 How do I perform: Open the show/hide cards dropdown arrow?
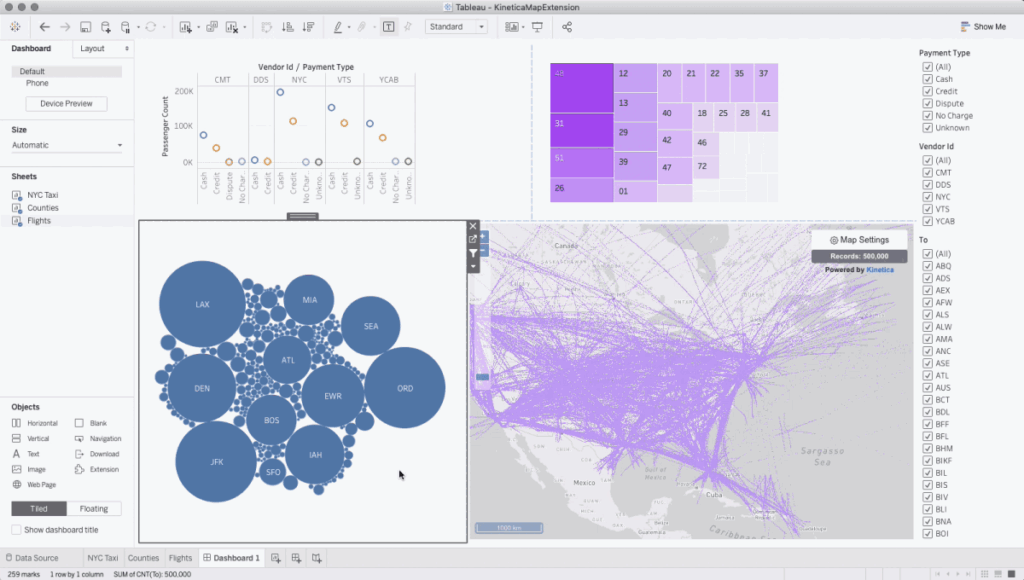[x=523, y=27]
